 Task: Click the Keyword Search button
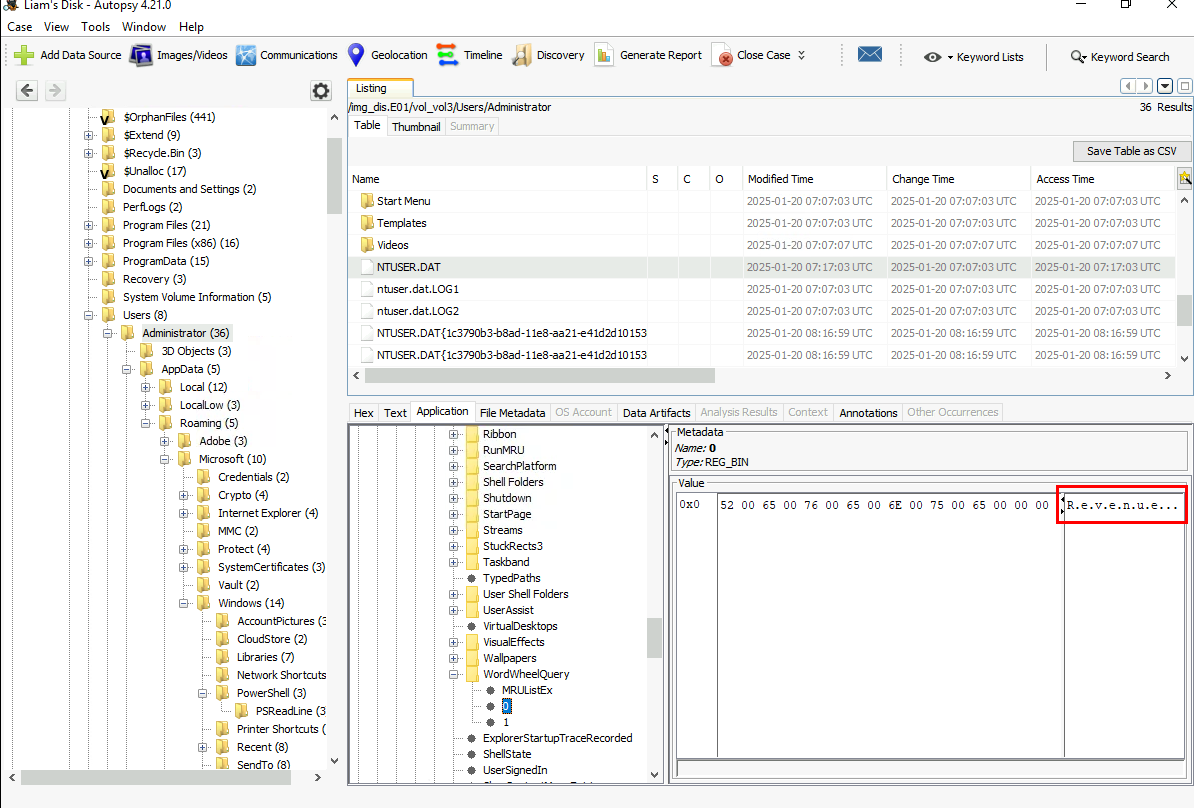[1119, 57]
